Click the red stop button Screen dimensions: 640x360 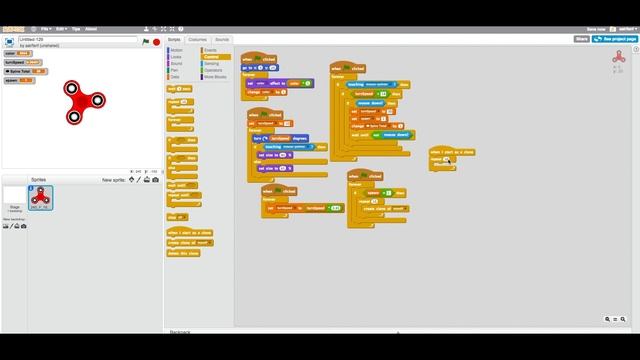[156, 42]
